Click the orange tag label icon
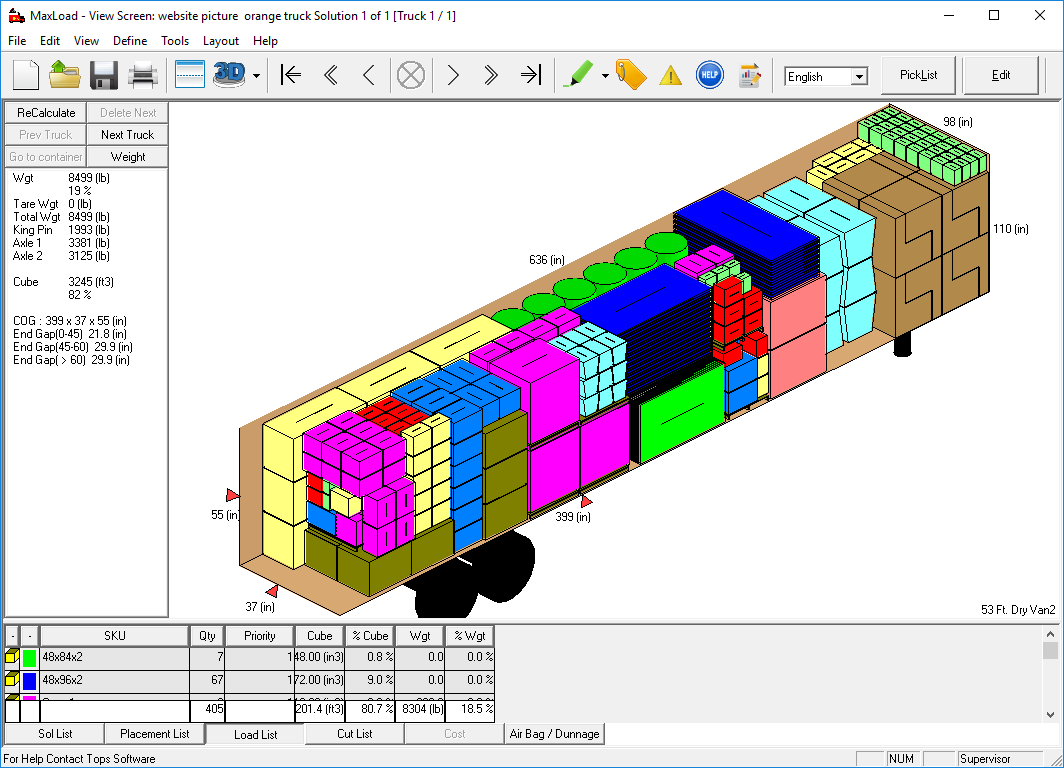1064x768 pixels. point(631,75)
